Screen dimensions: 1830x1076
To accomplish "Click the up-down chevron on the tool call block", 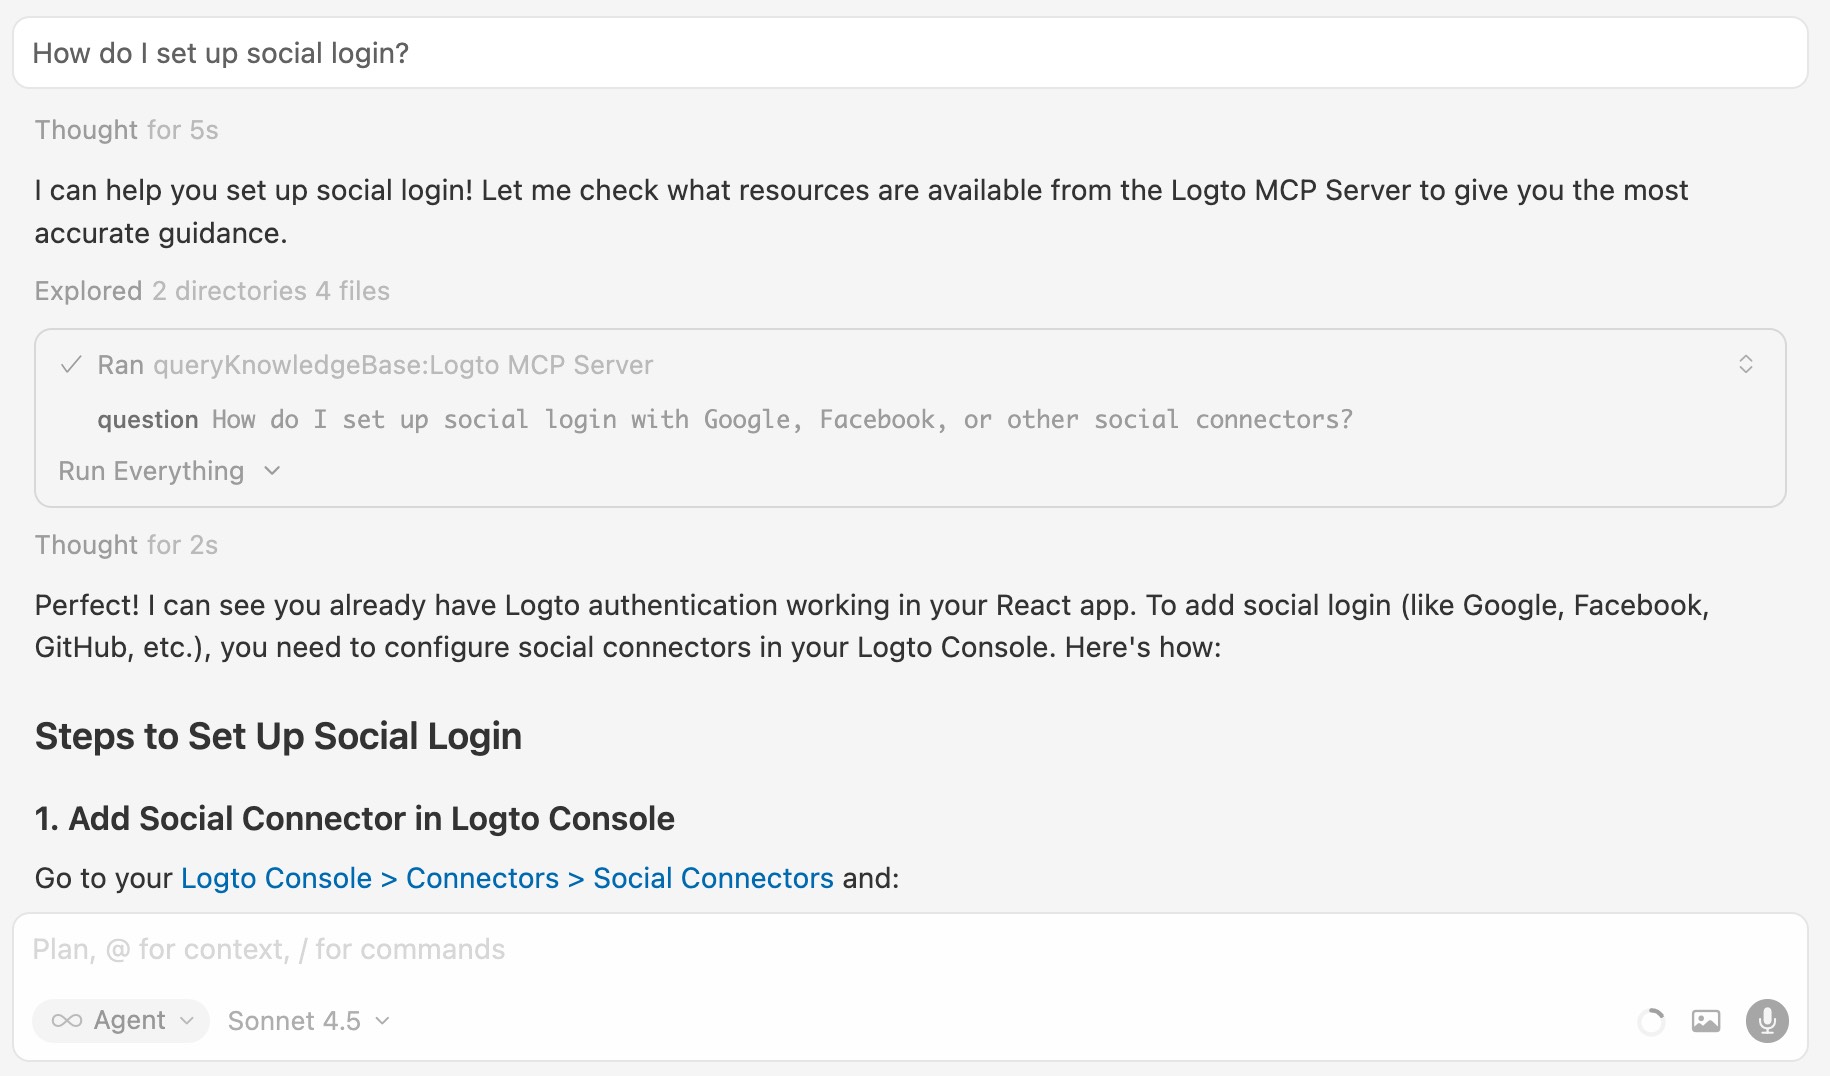I will point(1748,365).
